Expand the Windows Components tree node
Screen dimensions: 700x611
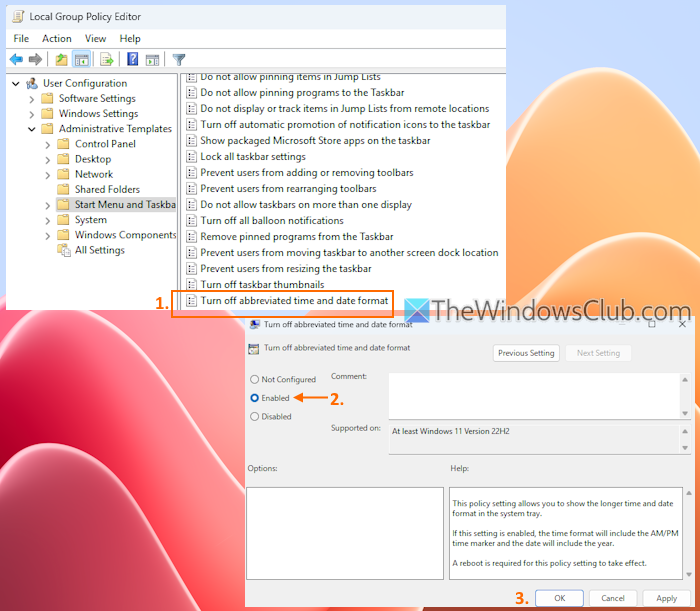(48, 235)
